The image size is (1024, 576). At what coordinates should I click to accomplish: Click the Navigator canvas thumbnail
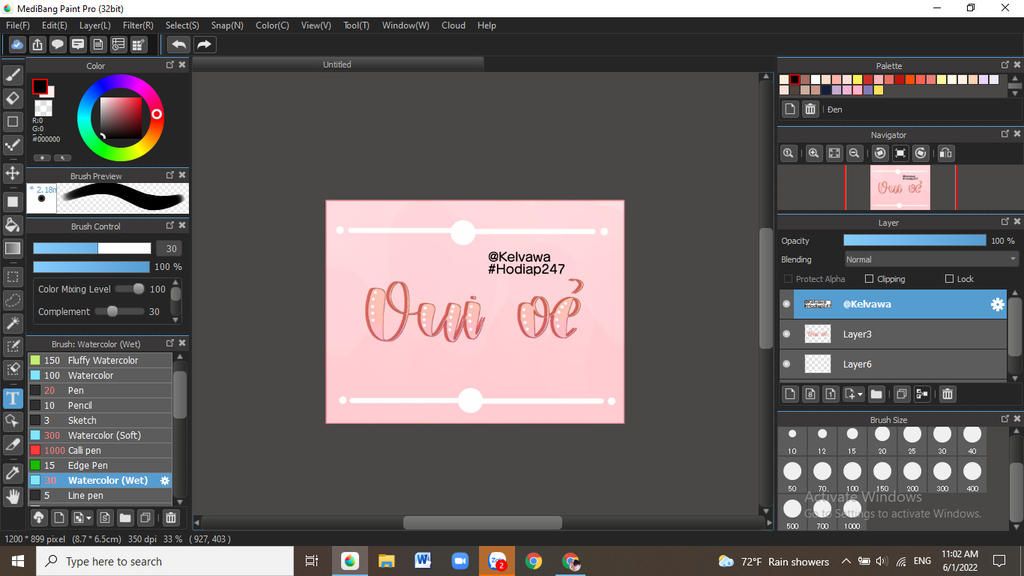click(900, 187)
